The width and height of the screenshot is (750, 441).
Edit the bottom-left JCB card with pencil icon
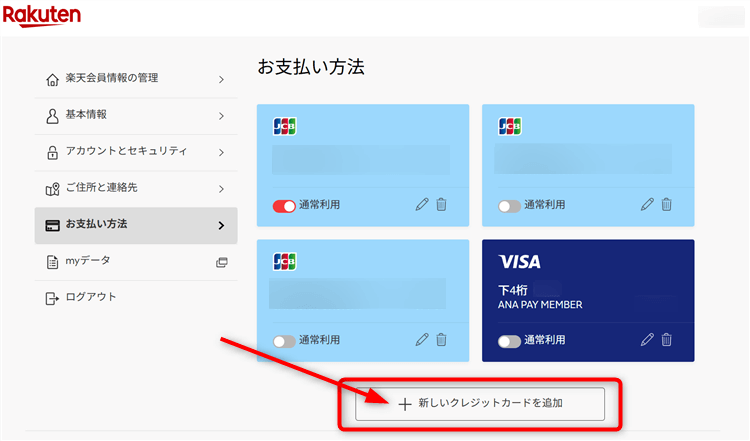click(422, 340)
